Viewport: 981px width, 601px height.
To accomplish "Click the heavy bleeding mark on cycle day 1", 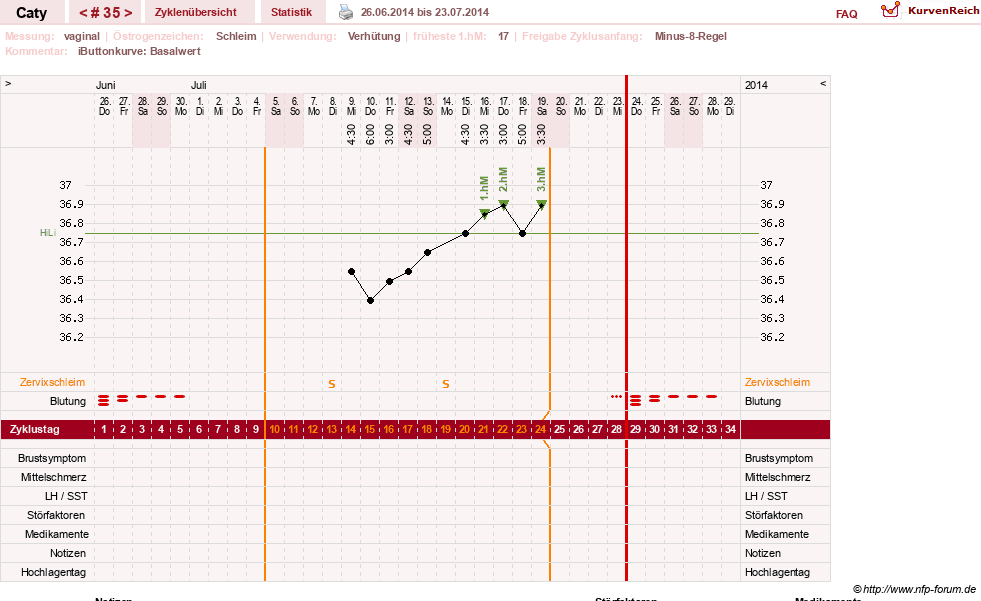I will tap(104, 400).
